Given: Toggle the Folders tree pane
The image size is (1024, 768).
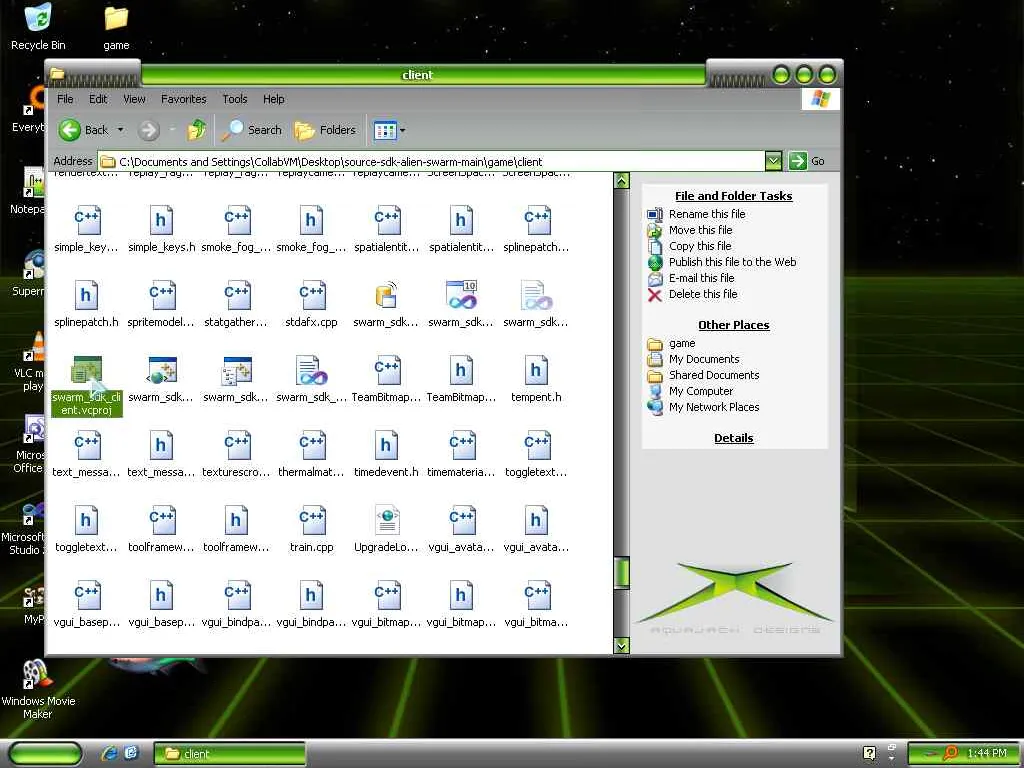Looking at the screenshot, I should coord(326,130).
